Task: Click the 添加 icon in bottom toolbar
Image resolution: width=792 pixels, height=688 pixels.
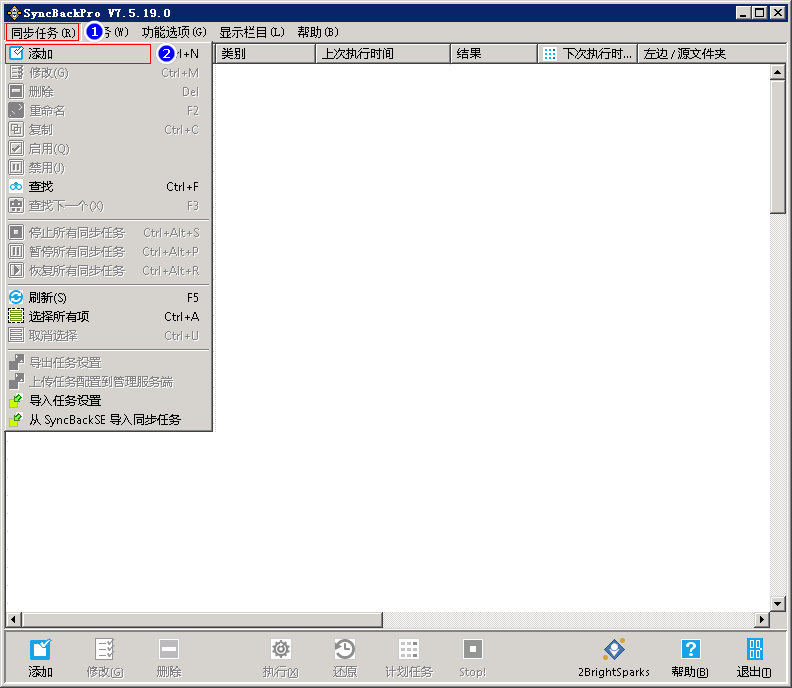Action: (x=40, y=650)
